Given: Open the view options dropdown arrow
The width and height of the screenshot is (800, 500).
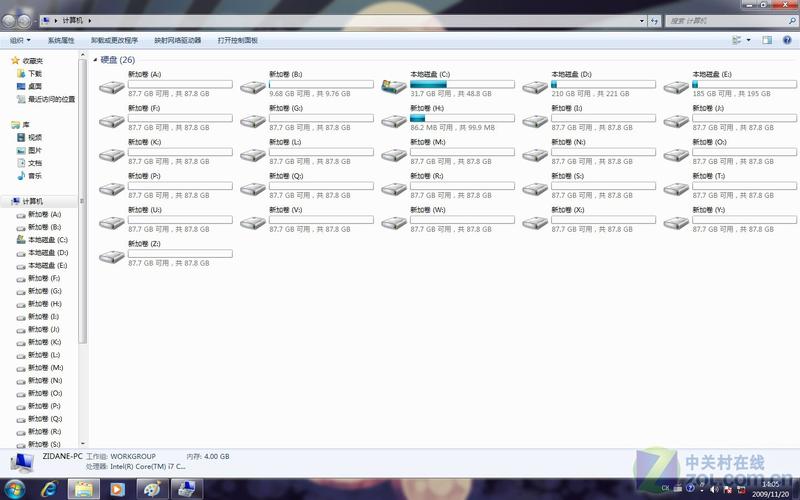Looking at the screenshot, I should tap(748, 40).
